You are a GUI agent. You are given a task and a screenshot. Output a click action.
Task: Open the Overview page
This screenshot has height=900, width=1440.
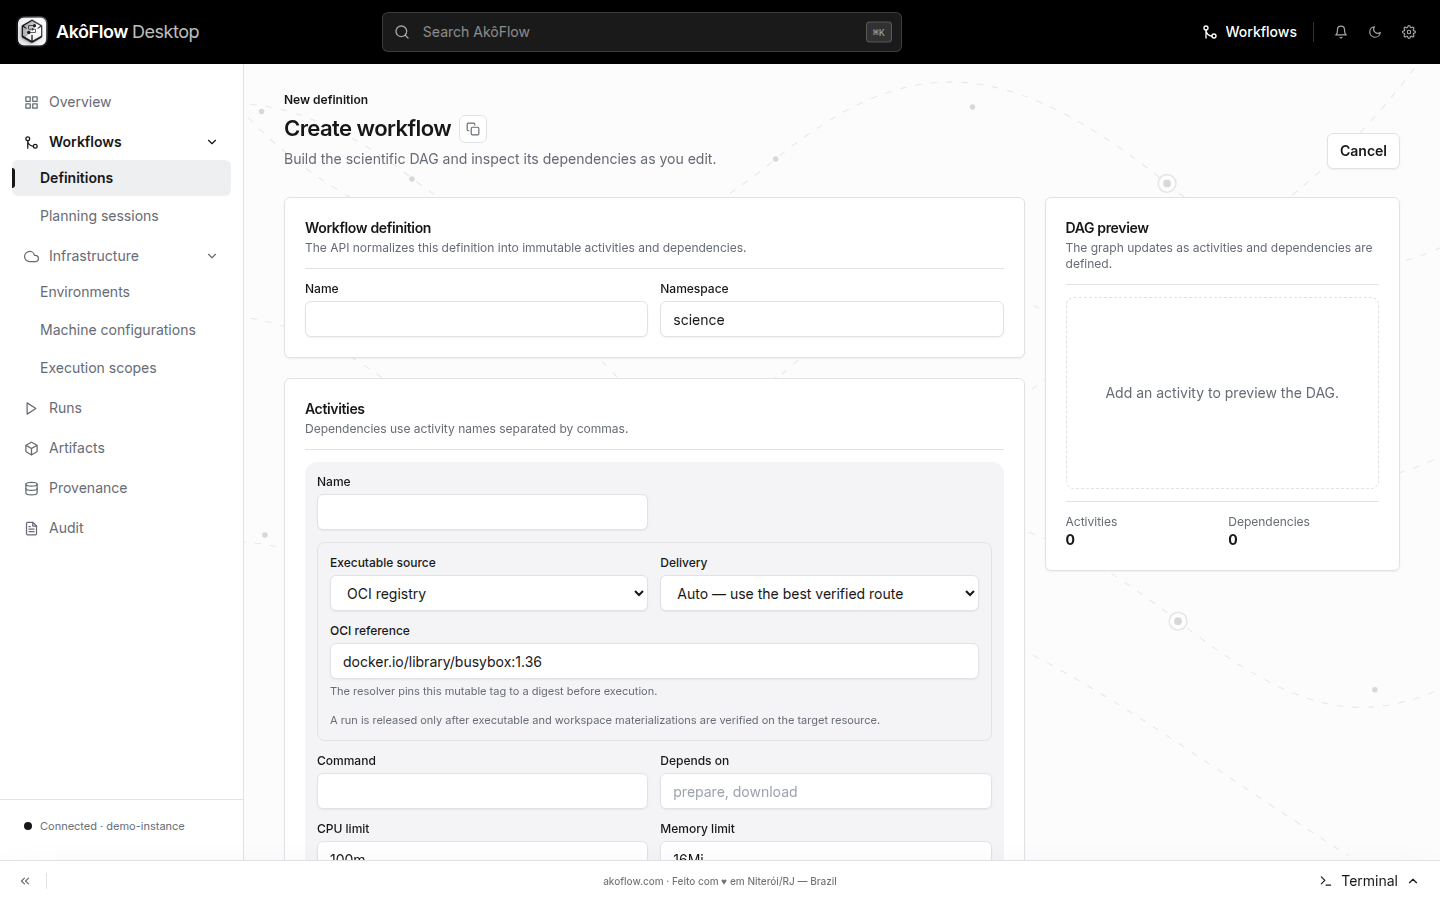pos(122,102)
